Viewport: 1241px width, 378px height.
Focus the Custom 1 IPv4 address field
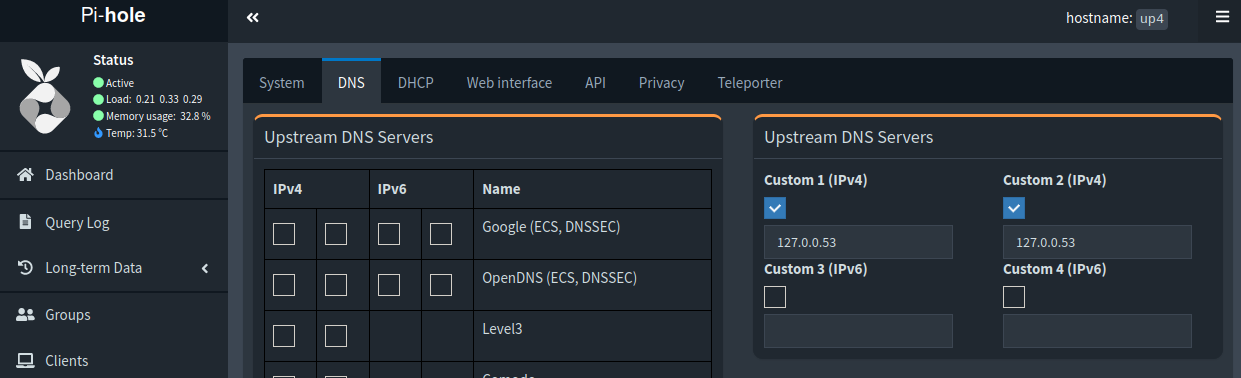(858, 242)
